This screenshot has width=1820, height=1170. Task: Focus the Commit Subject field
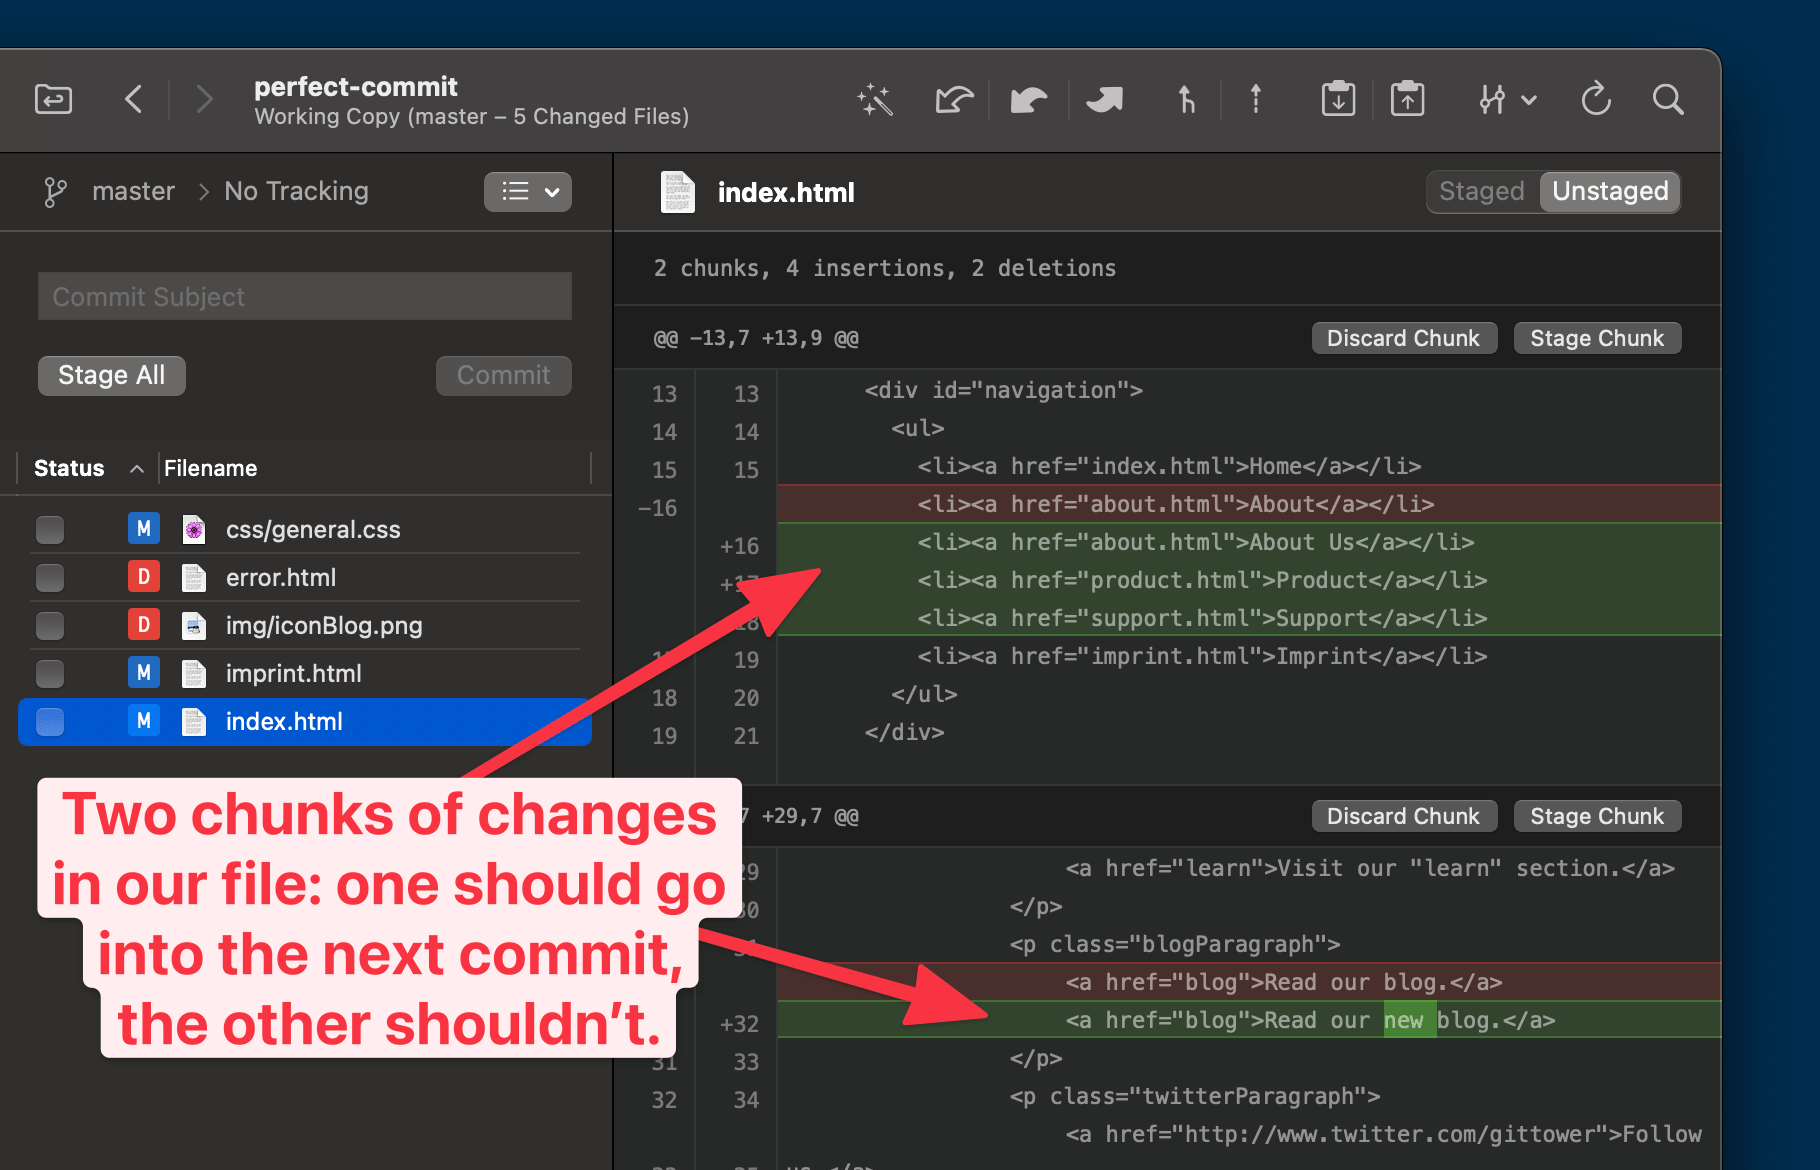(x=305, y=296)
